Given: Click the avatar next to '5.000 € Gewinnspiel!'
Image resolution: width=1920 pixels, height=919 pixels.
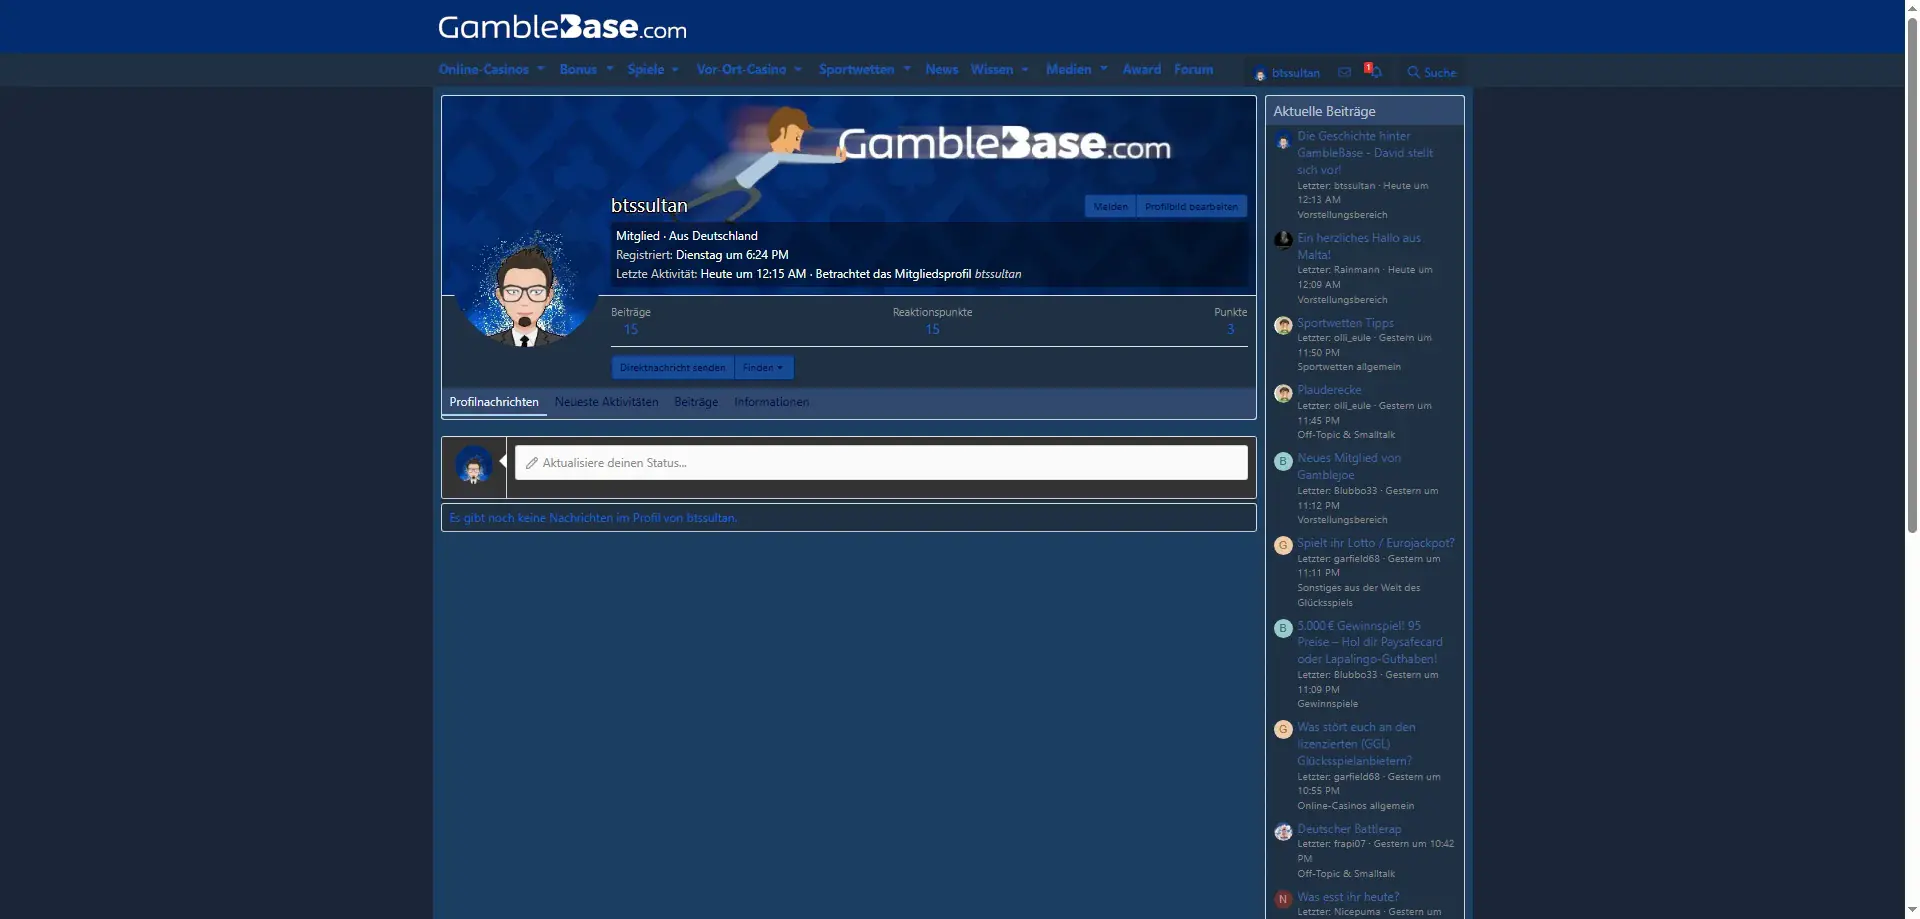Looking at the screenshot, I should 1283,628.
